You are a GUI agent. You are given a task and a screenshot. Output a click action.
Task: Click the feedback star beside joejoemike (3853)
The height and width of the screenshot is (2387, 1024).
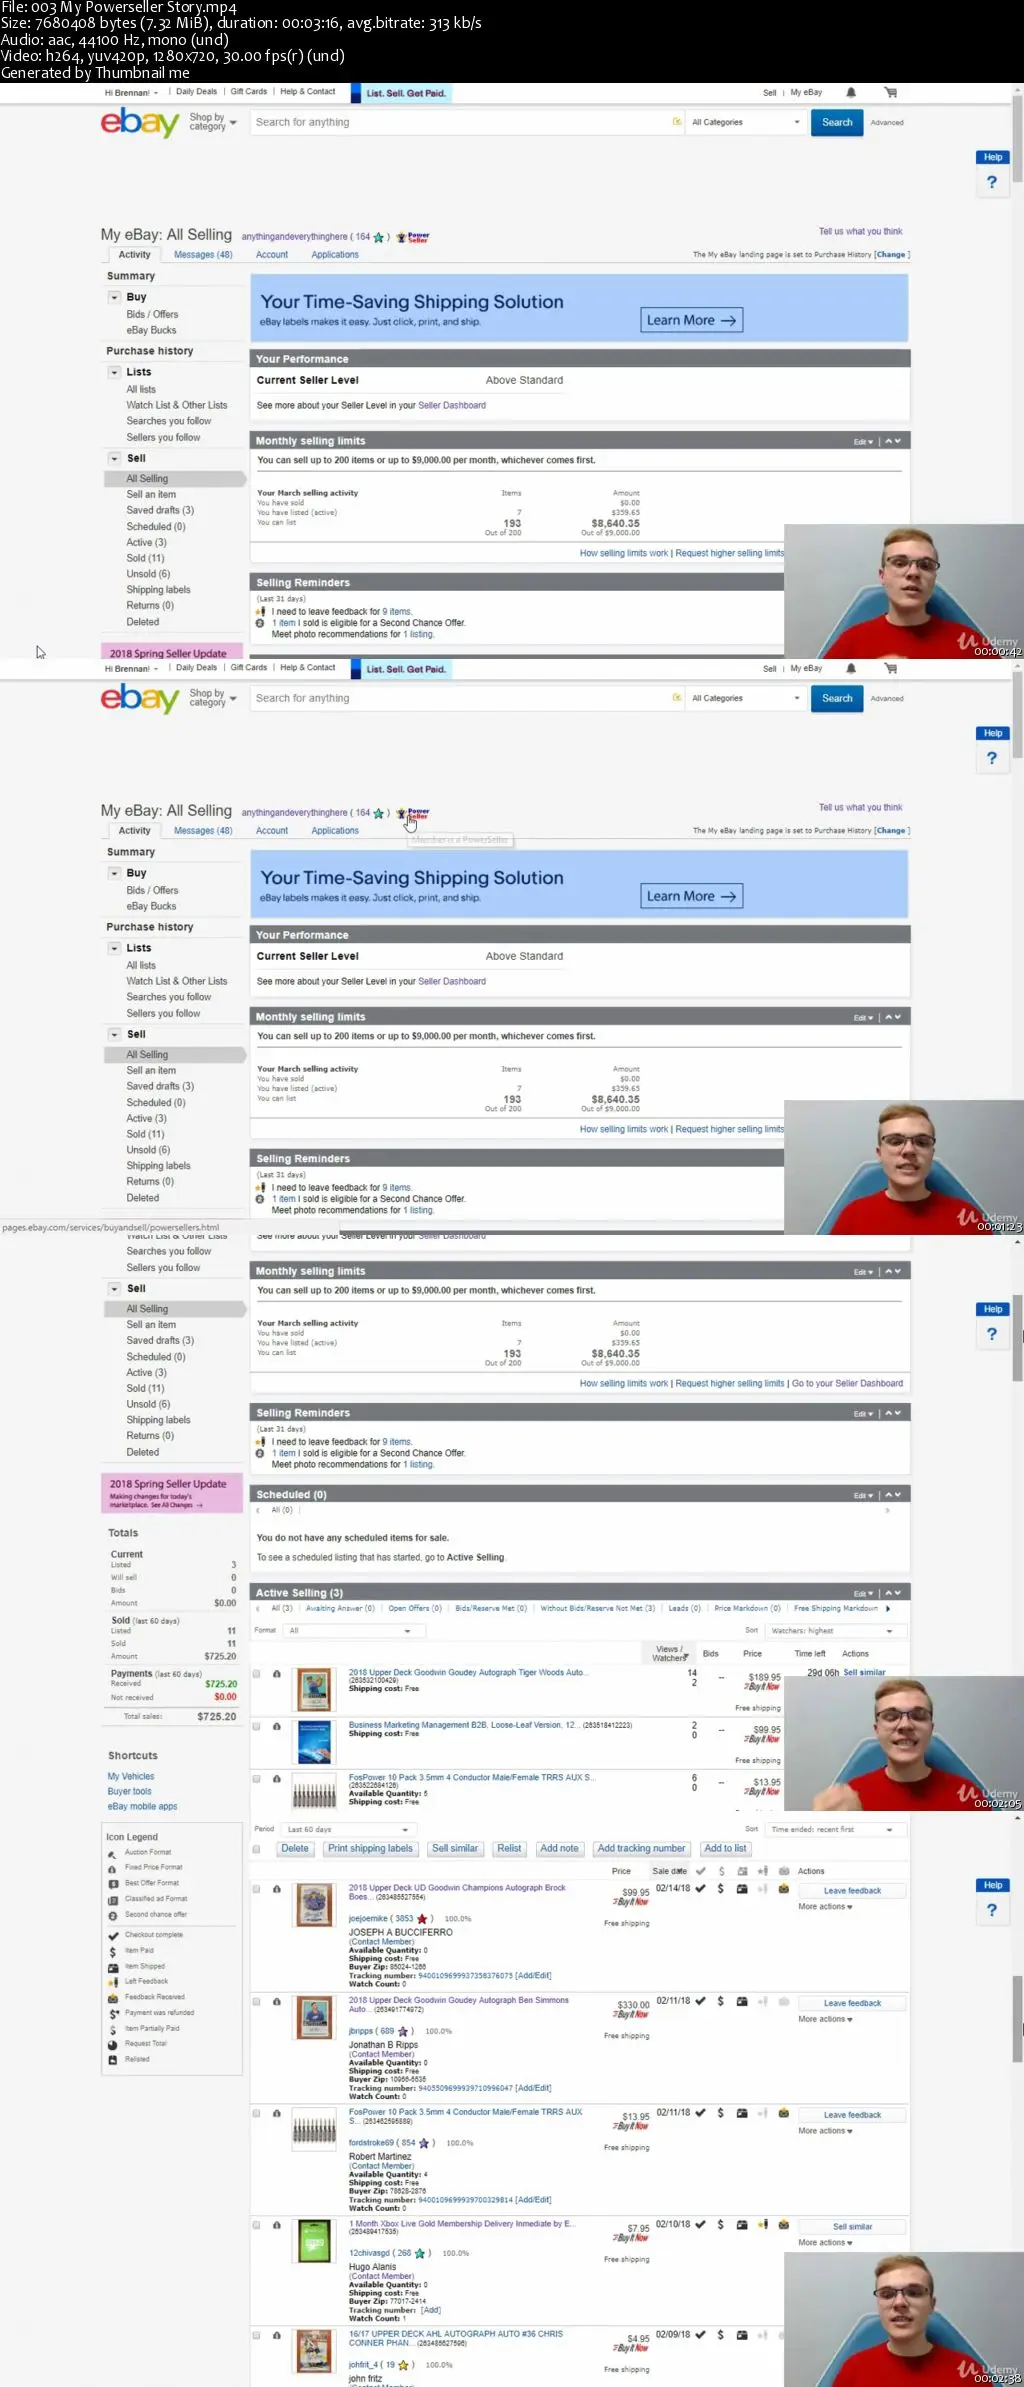(x=422, y=1918)
